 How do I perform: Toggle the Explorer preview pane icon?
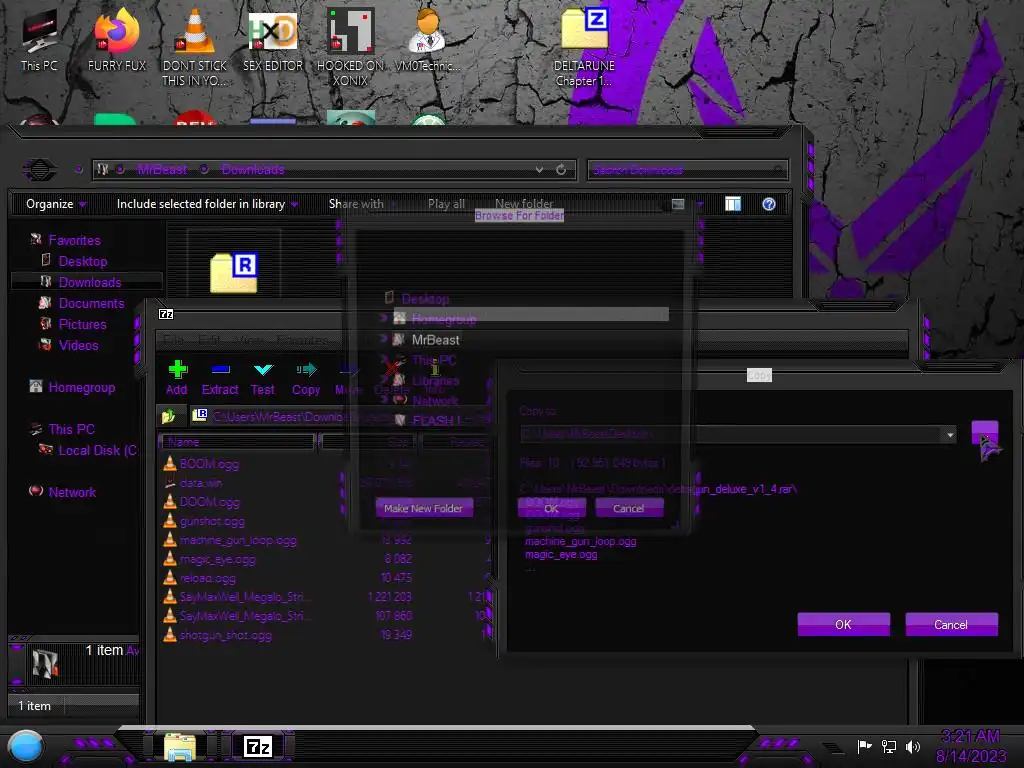[733, 204]
